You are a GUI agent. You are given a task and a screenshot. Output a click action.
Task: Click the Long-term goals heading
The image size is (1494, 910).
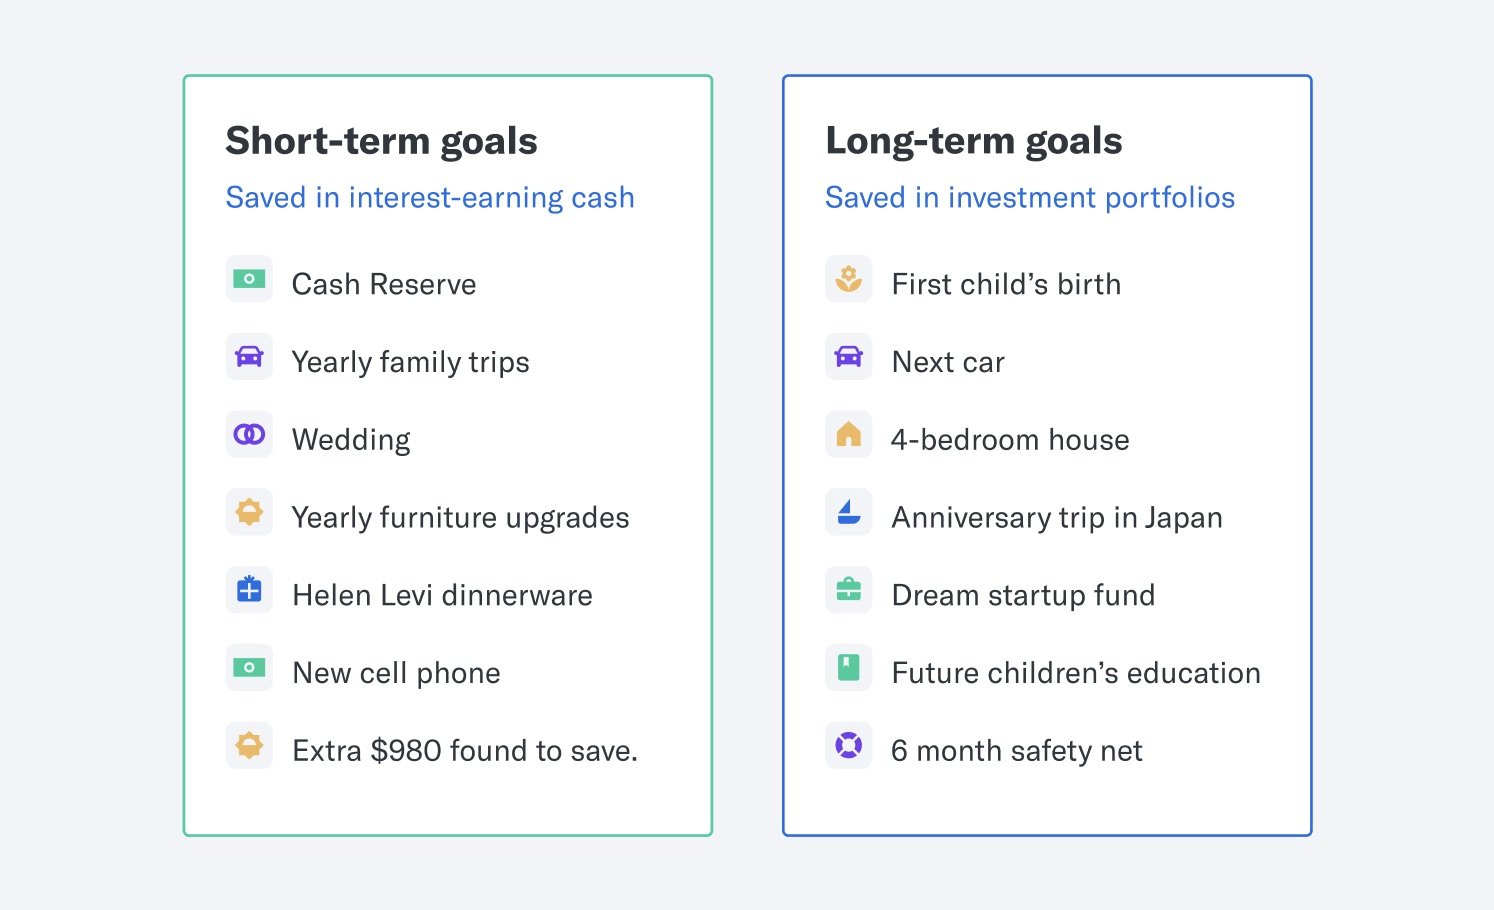974,141
